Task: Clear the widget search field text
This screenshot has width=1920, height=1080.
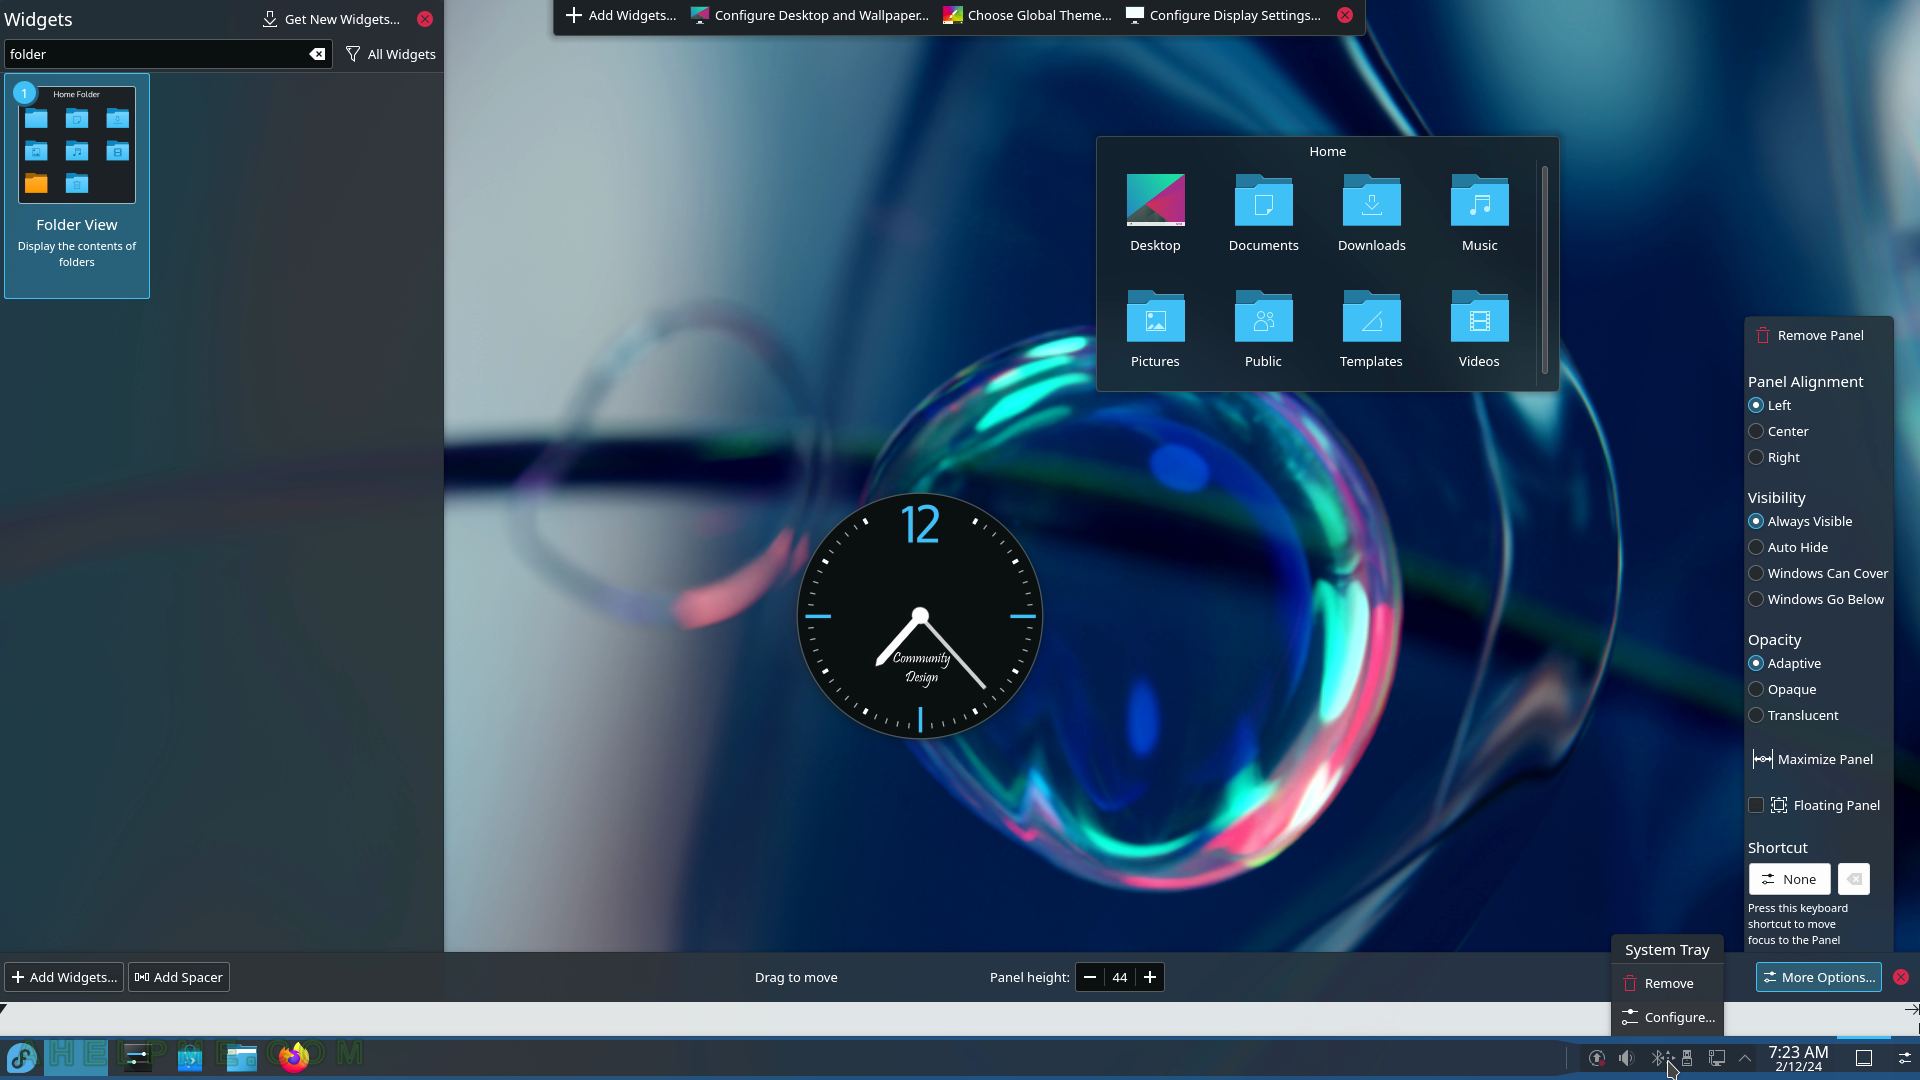Action: tap(317, 54)
